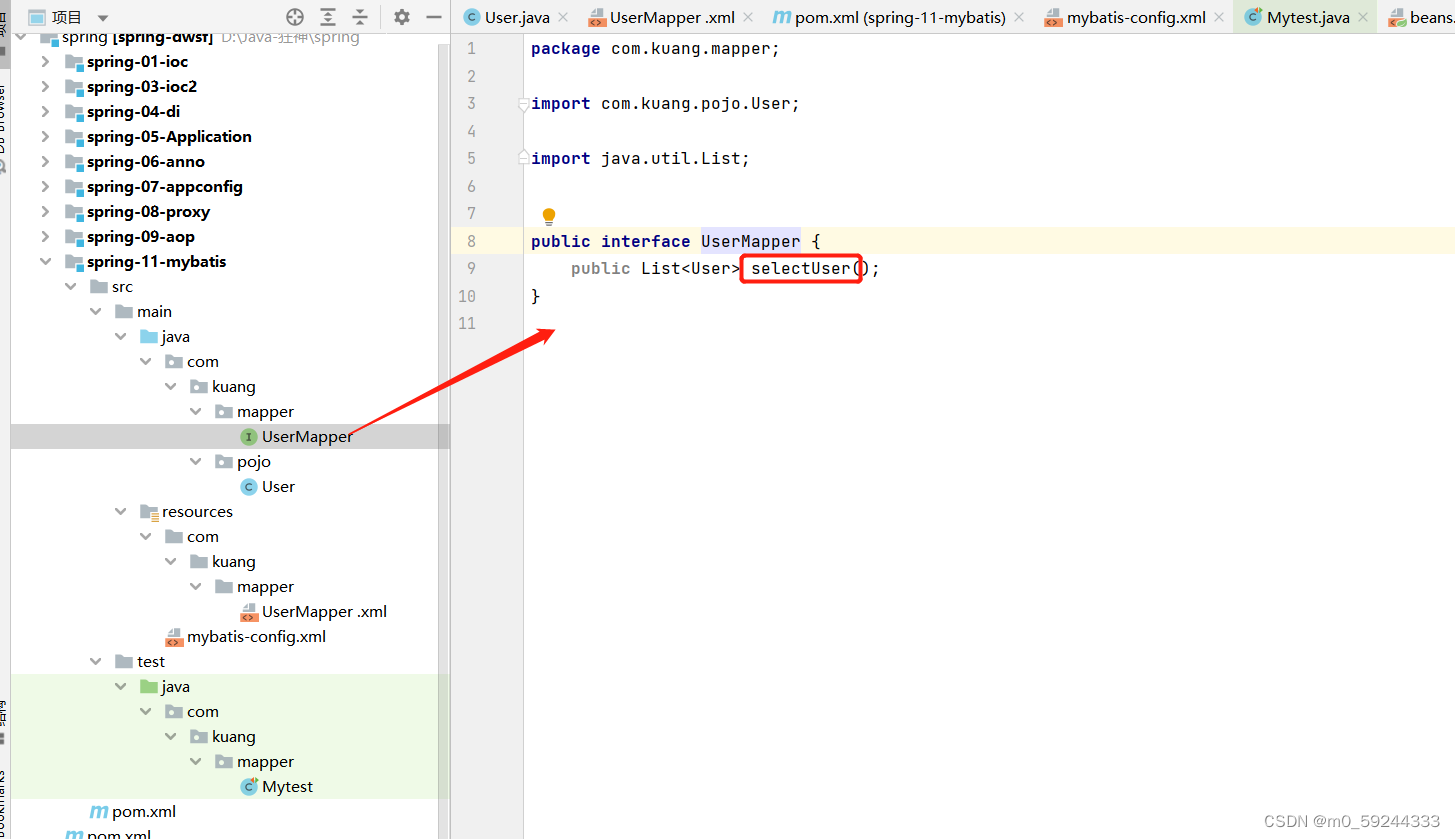The width and height of the screenshot is (1455, 839).
Task: Open the 项目 view dropdown arrow
Action: 103,17
